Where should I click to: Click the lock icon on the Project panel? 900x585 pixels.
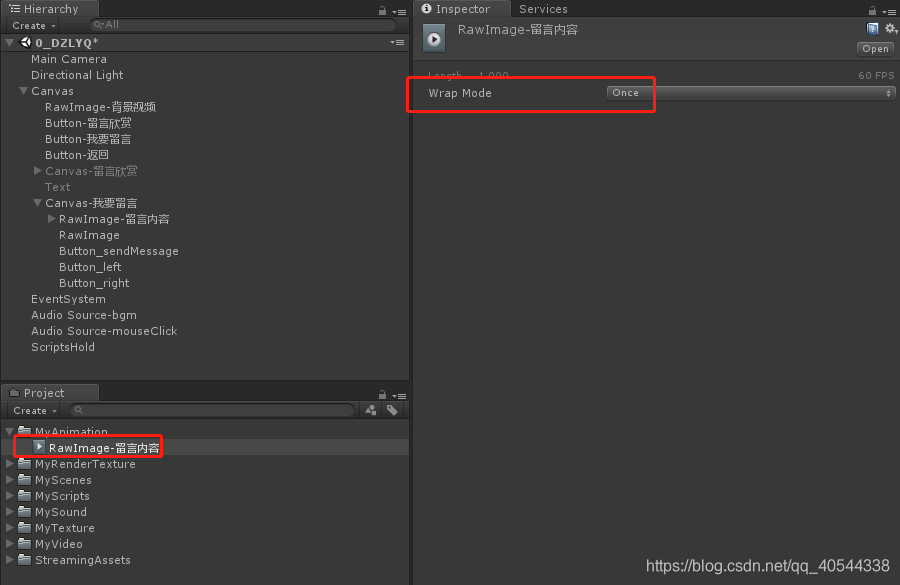click(x=382, y=392)
